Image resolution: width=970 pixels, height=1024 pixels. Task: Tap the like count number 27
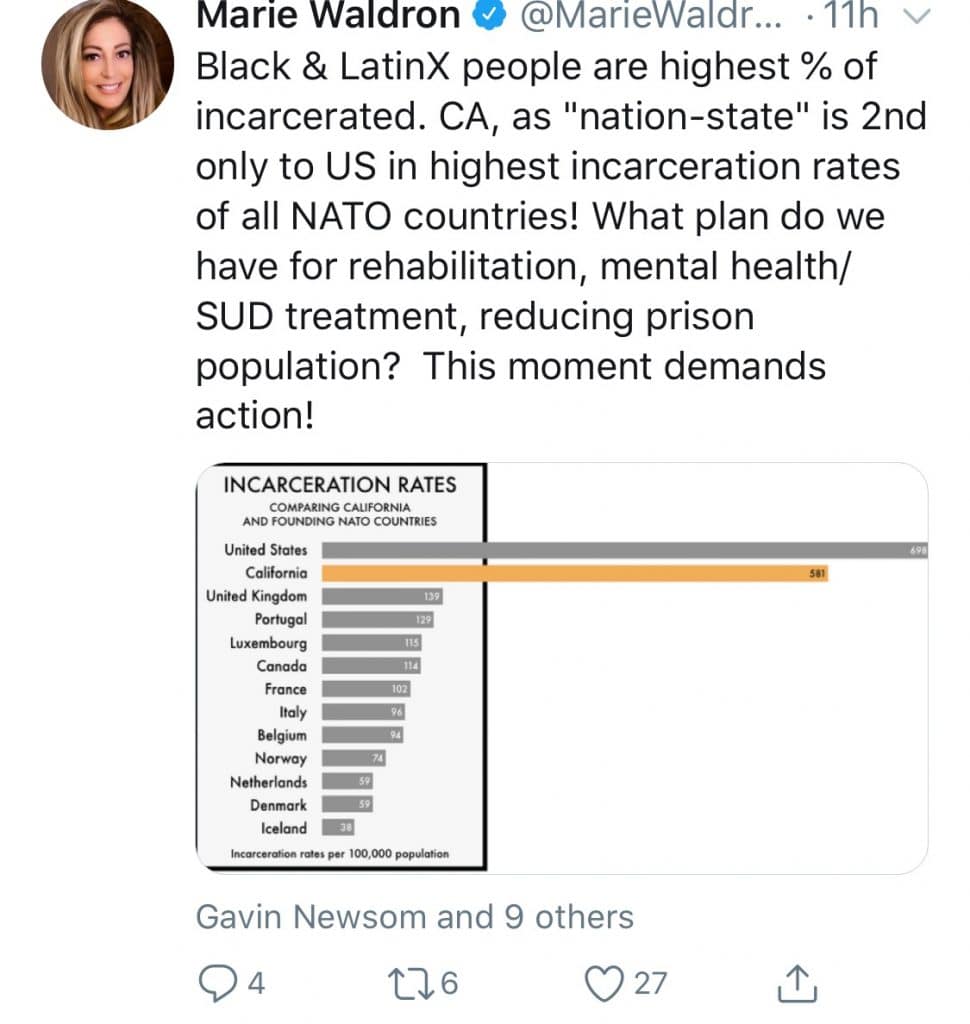650,984
